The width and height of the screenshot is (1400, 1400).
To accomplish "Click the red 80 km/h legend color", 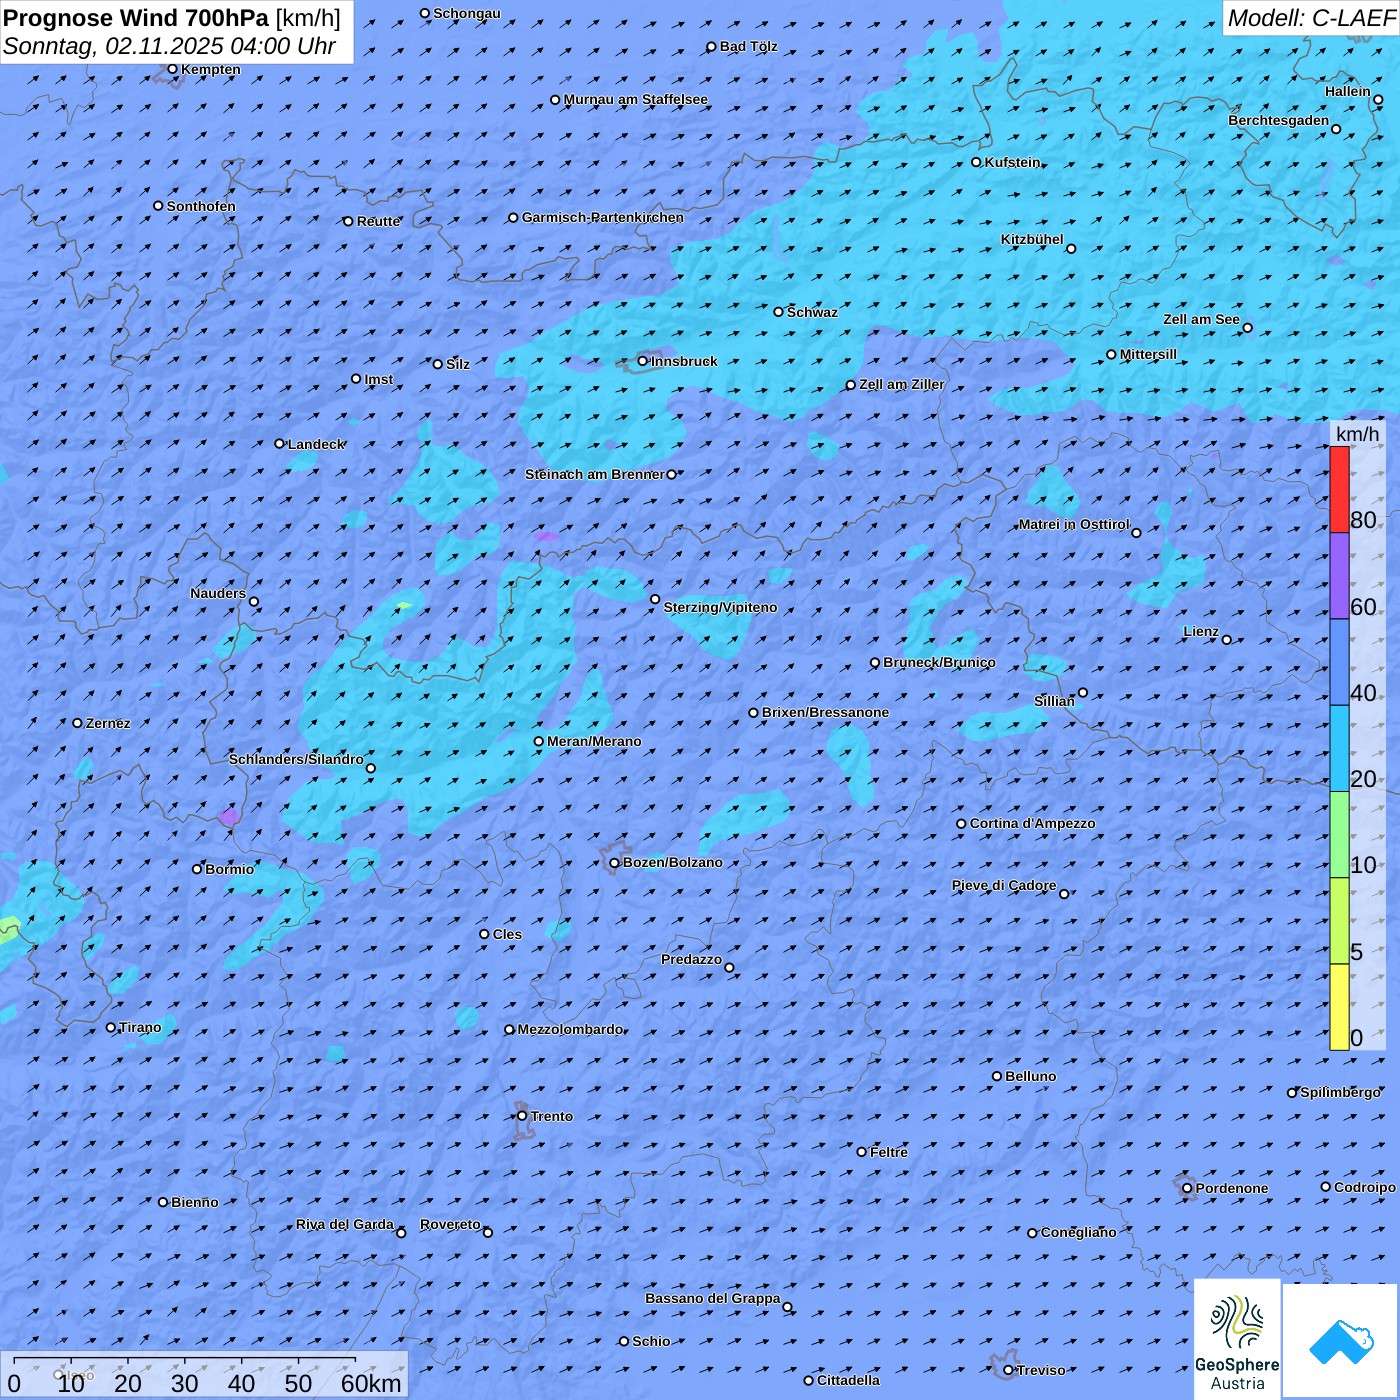I will click(1339, 489).
